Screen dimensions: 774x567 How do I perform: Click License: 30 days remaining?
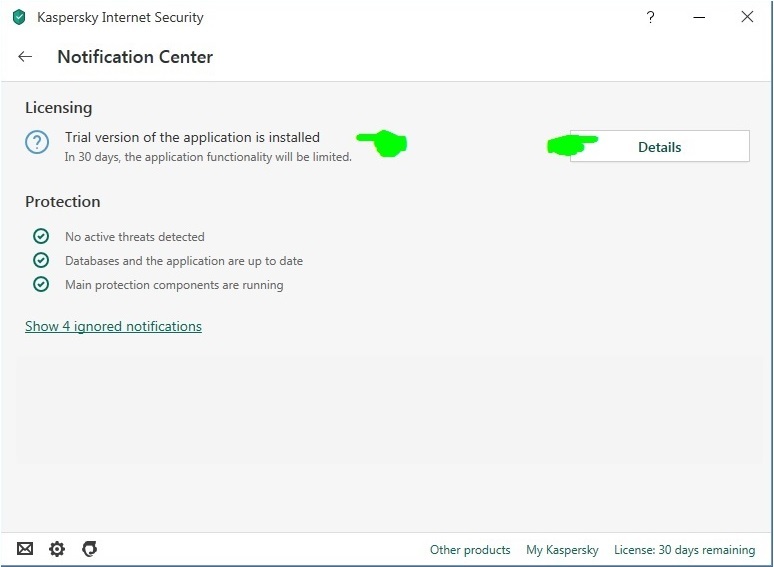pyautogui.click(x=685, y=550)
